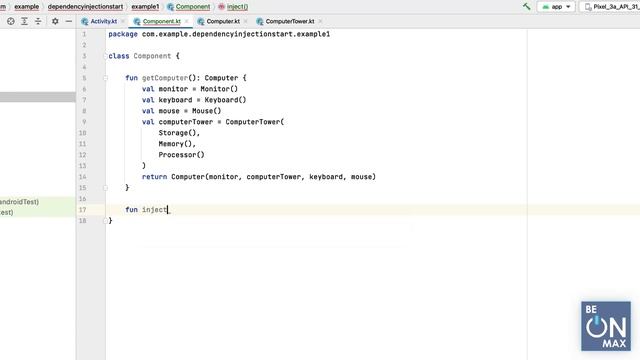Viewport: 640px width, 360px height.
Task: Click 'Mouse()' constructor call on line 8
Action: click(x=207, y=111)
